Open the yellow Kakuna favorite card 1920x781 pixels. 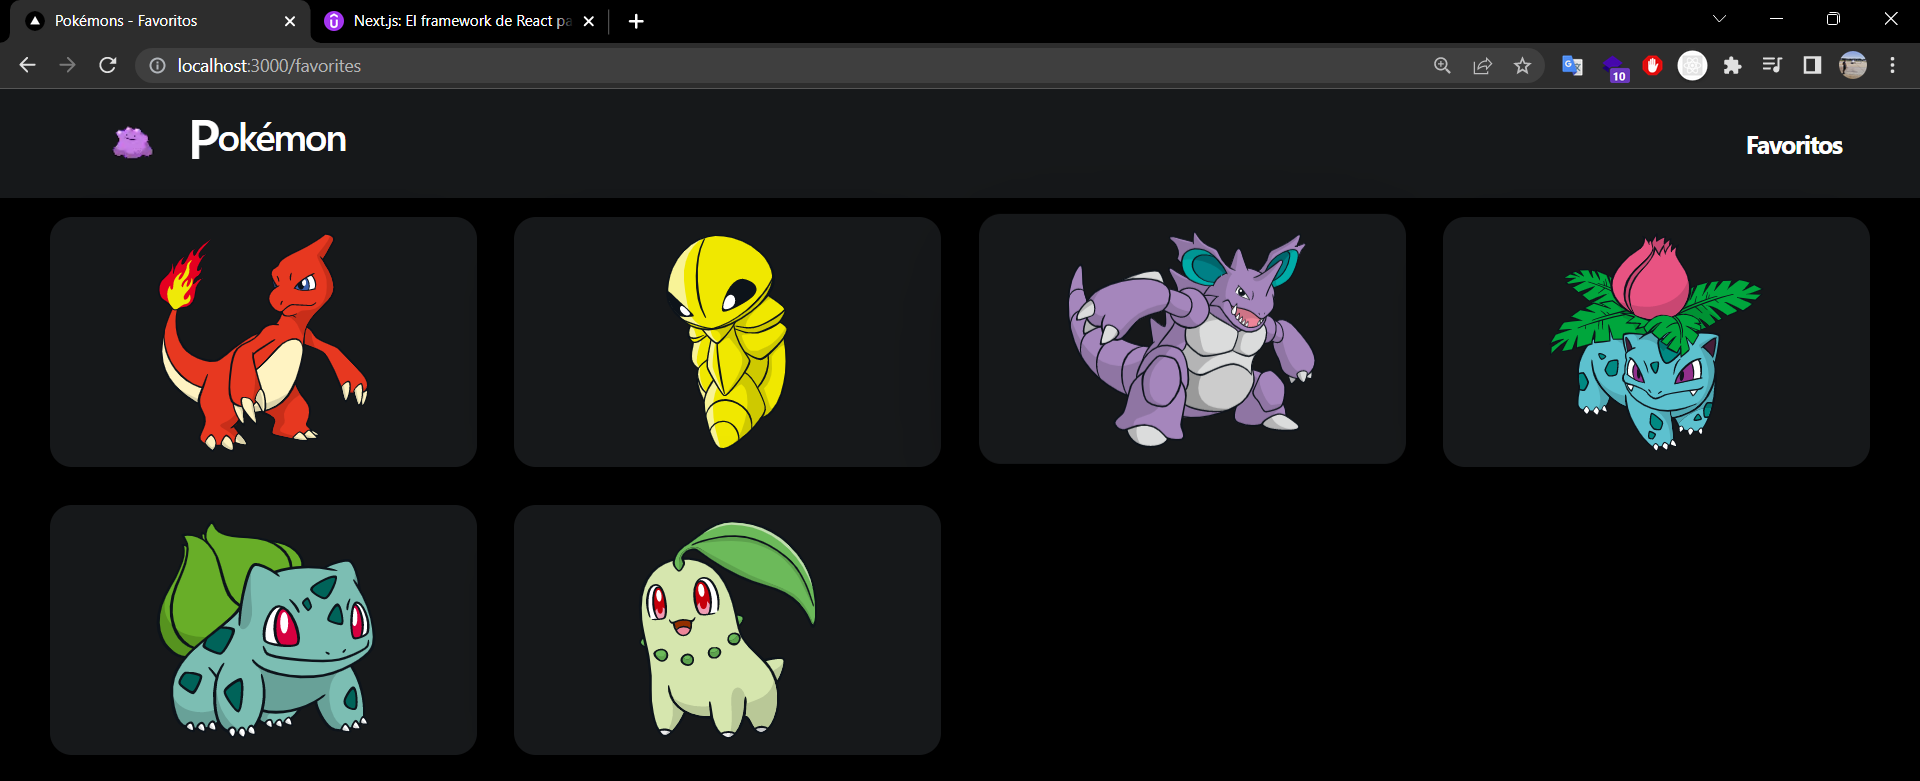(x=727, y=342)
